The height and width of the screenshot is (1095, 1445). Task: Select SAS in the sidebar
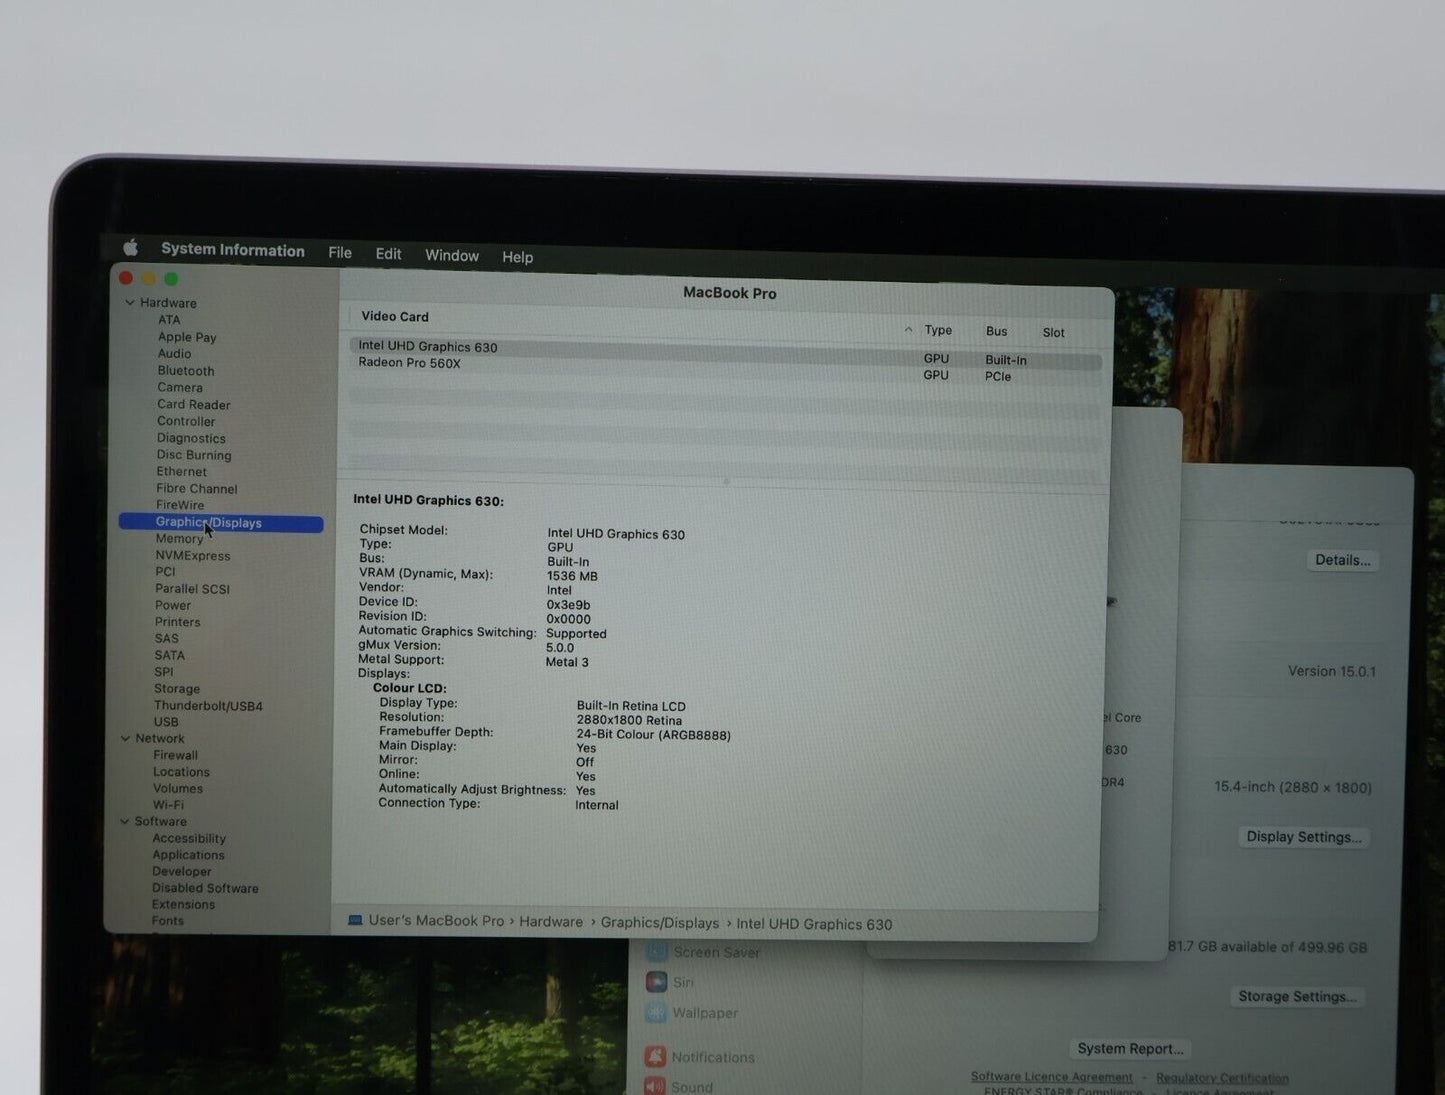point(167,639)
